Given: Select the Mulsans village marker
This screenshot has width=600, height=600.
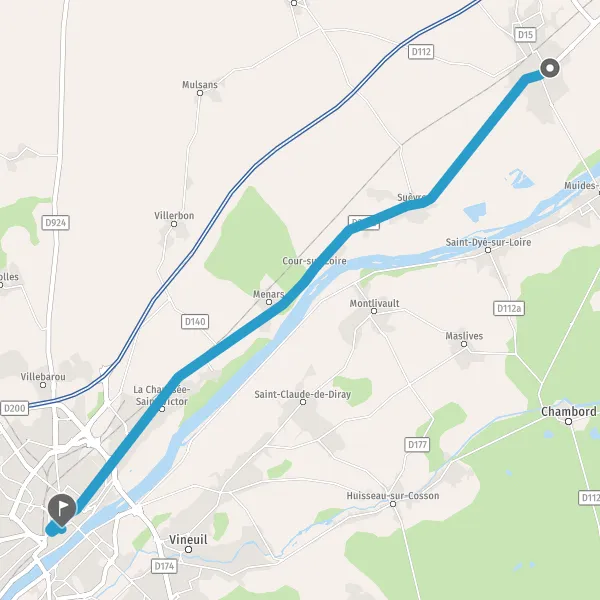Looking at the screenshot, I should coord(200,93).
